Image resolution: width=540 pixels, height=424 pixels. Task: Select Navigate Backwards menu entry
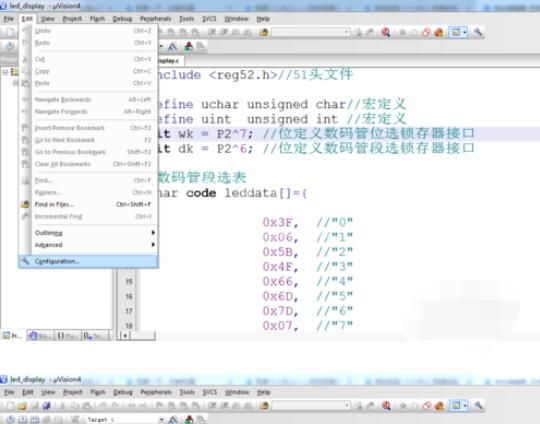pos(88,100)
